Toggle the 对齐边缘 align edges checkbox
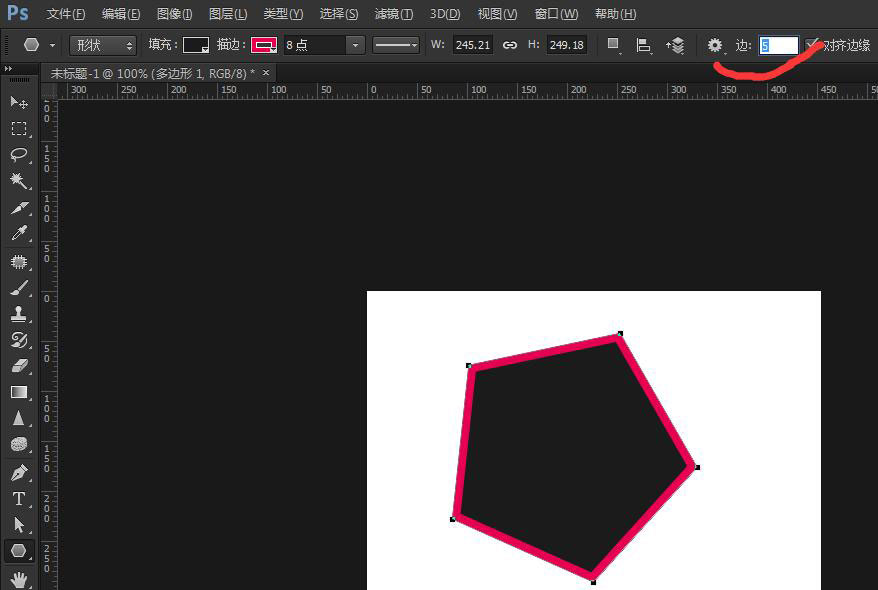This screenshot has width=878, height=590. [x=813, y=45]
